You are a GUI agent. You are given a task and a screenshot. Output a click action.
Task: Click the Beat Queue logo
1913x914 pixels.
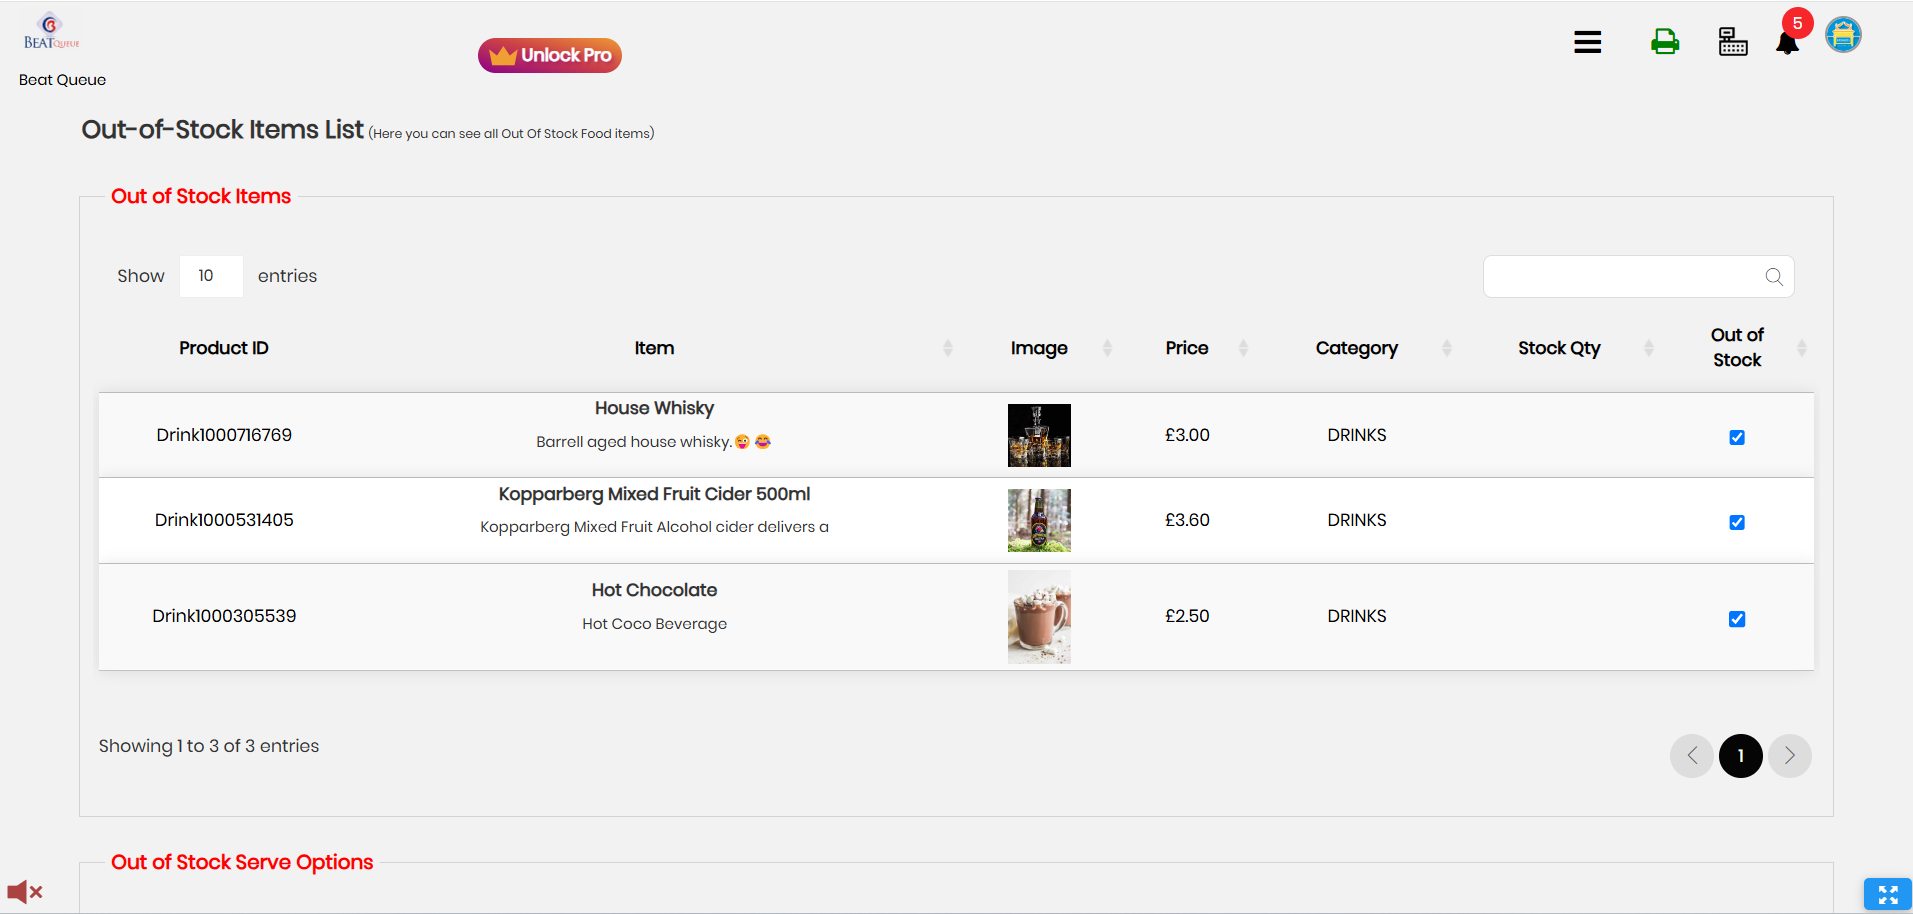point(51,32)
